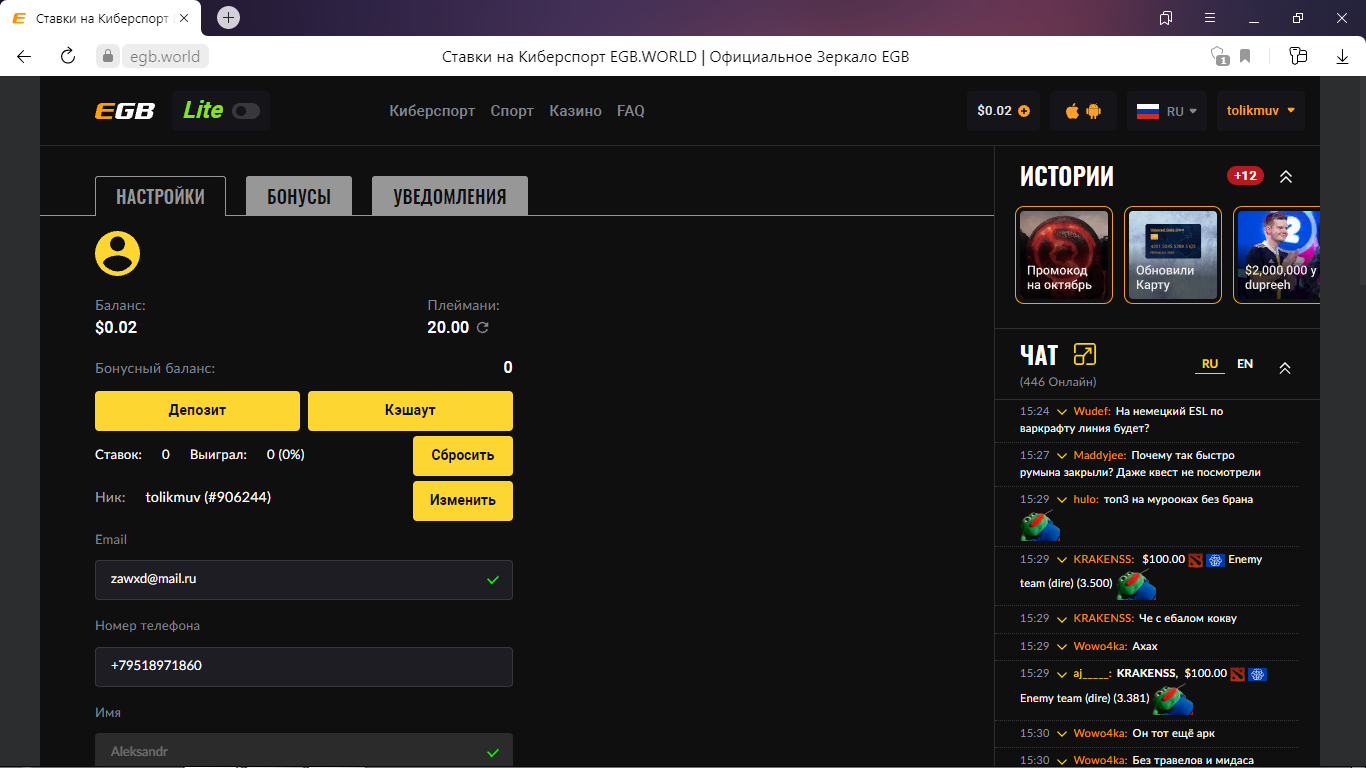This screenshot has height=768, width=1366.
Task: Click username Maddyjee in chat
Action: click(1100, 455)
